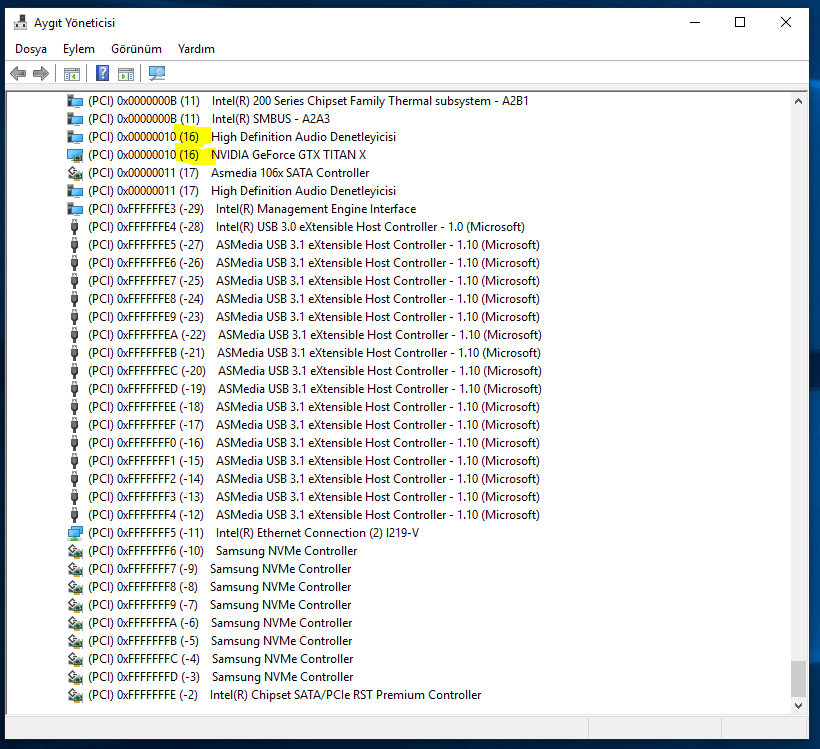Screen dimensions: 820x749
Task: Click icon of Samsung NVMe Controller (-3) row
Action: 75,677
